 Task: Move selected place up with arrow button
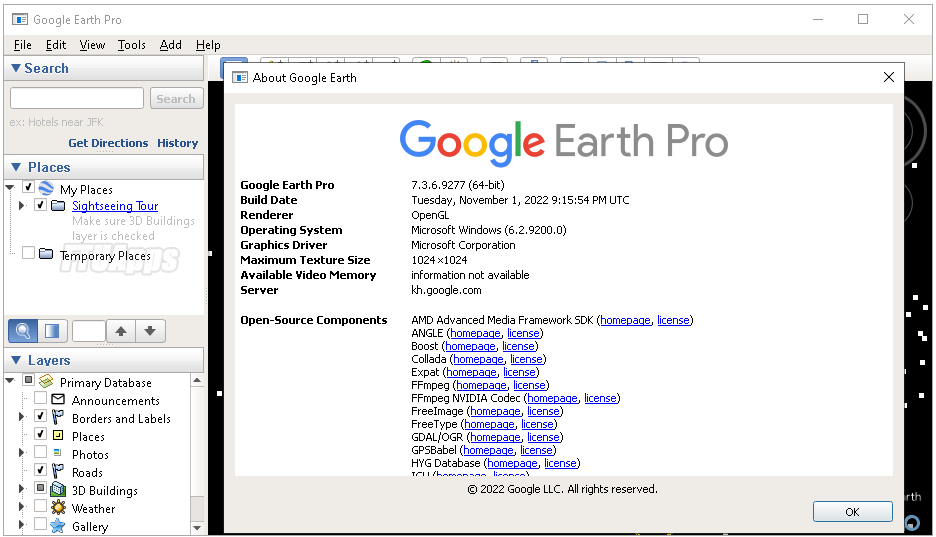(x=121, y=331)
